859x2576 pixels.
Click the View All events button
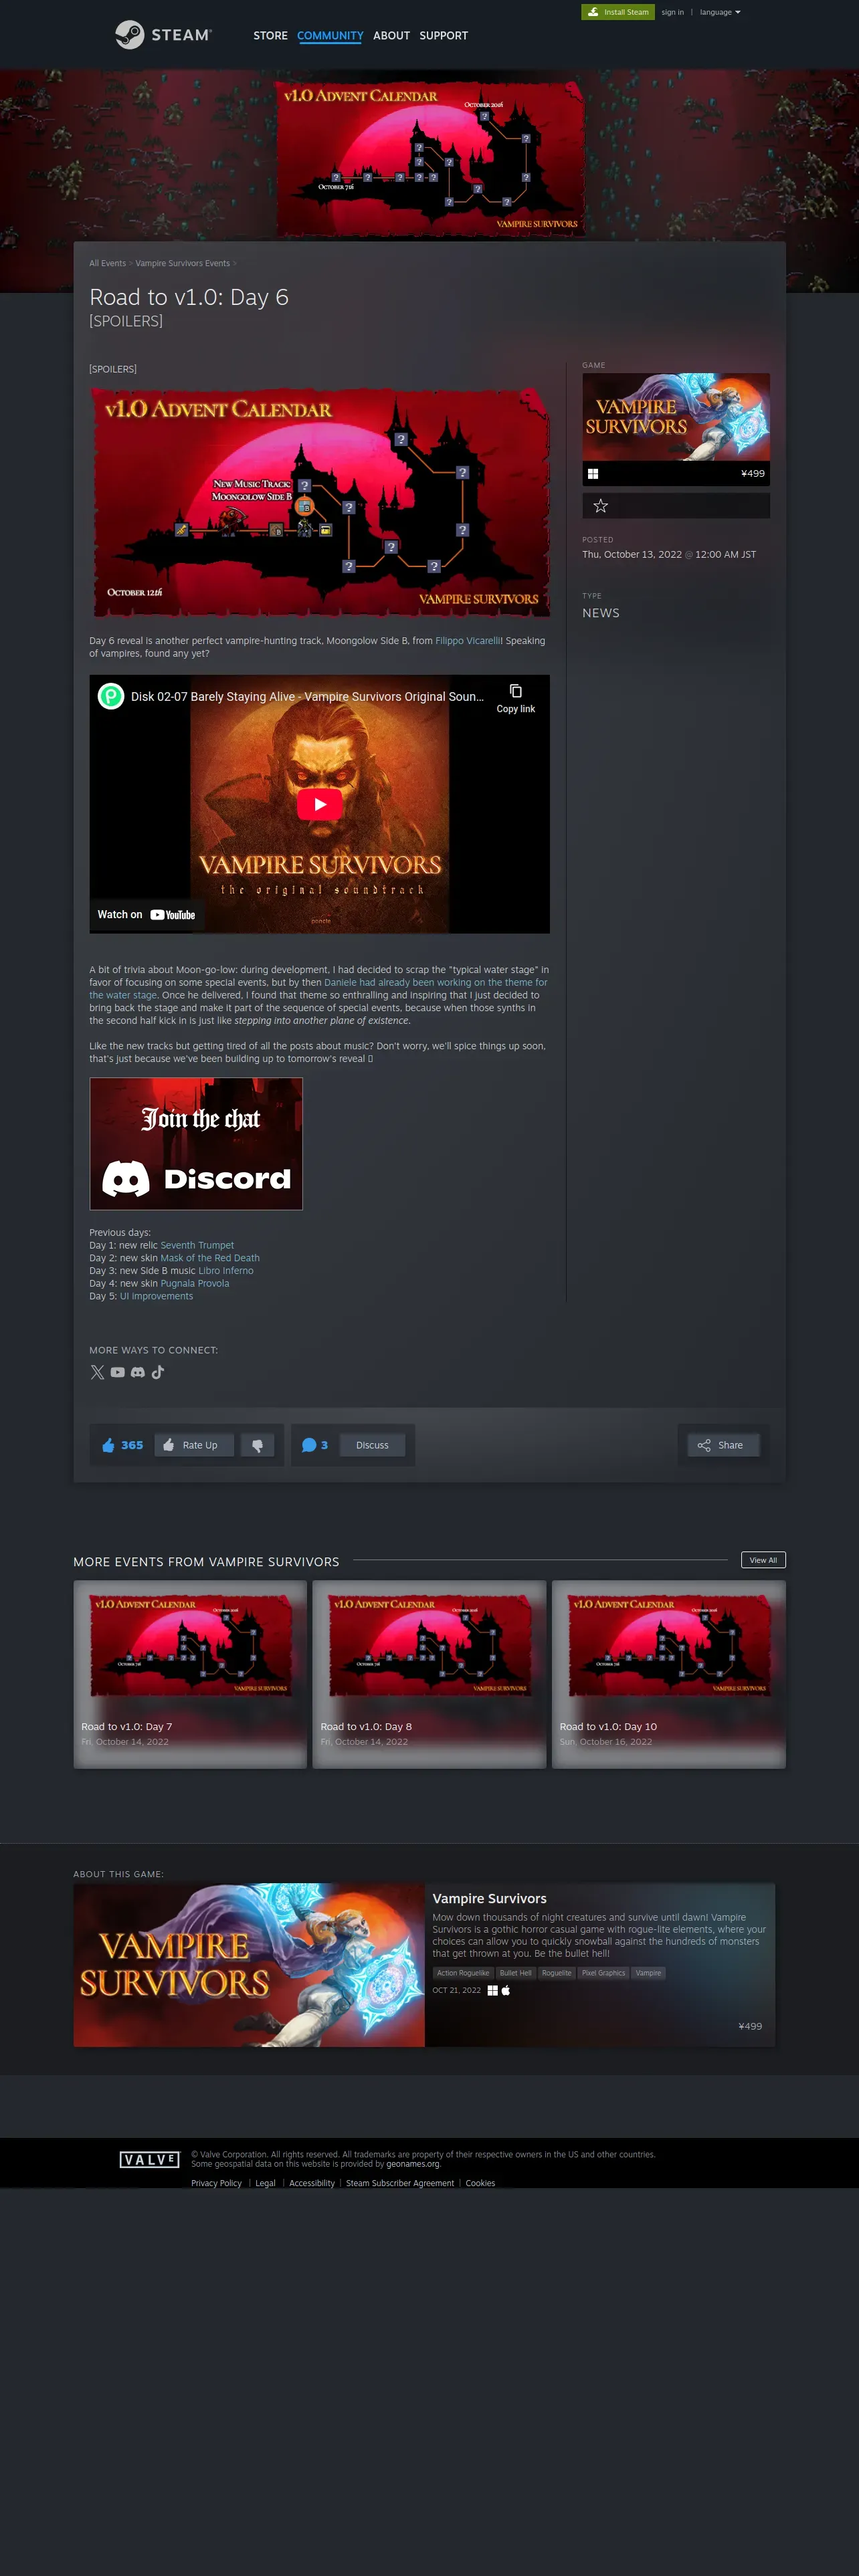tap(763, 1560)
